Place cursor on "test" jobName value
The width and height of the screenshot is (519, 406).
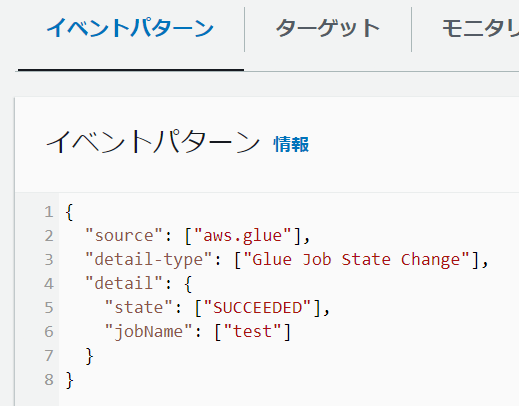[x=252, y=332]
